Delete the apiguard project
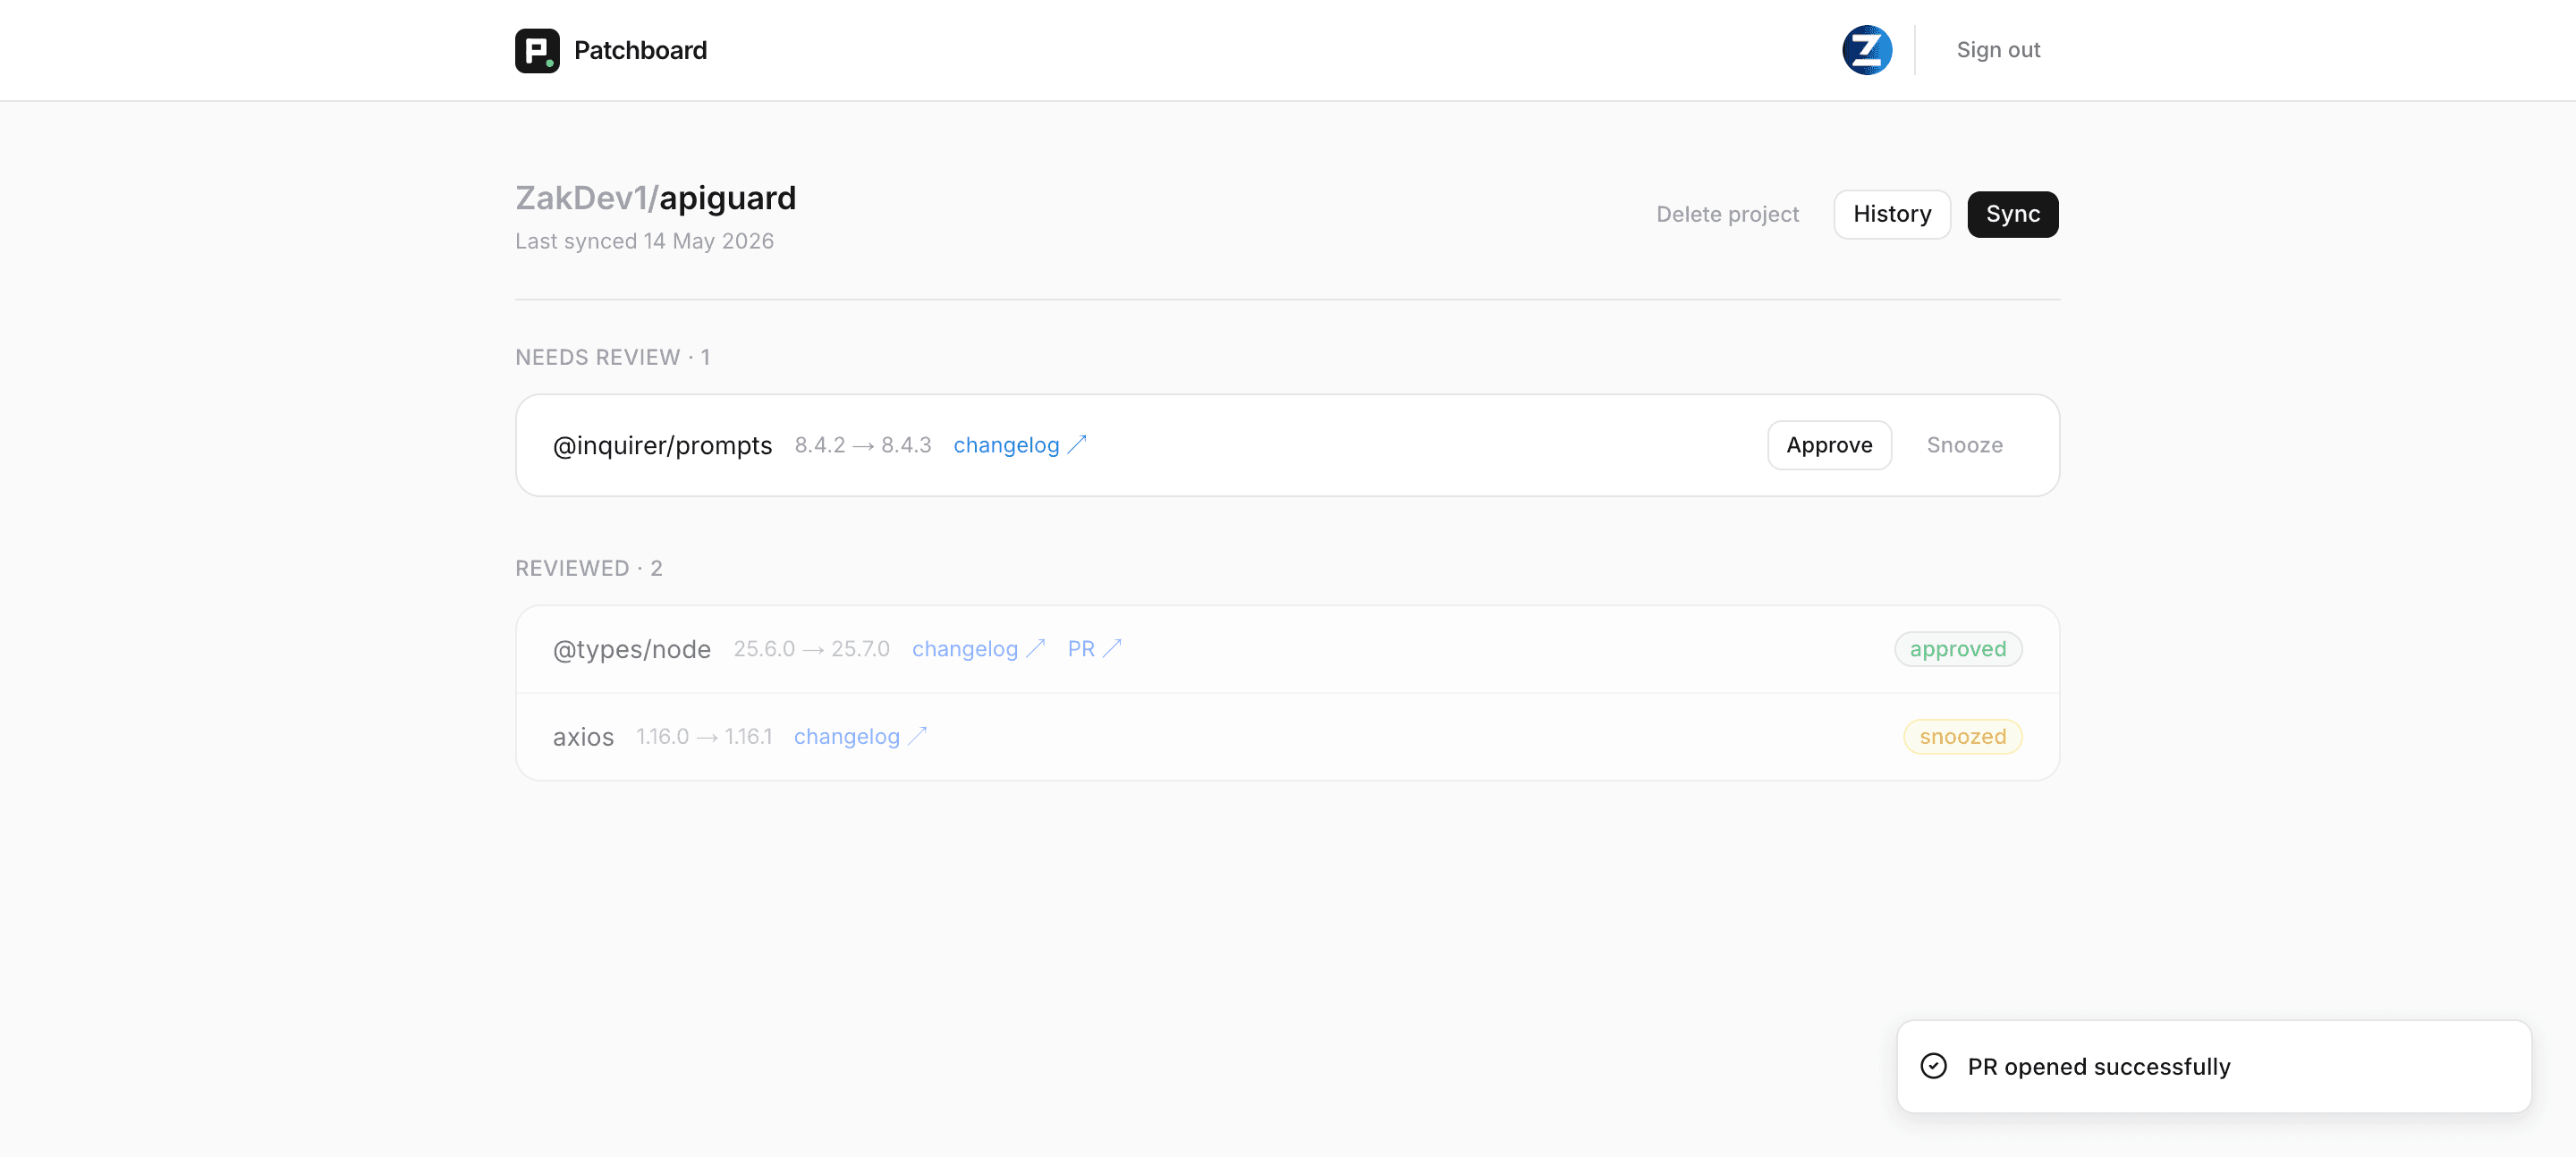The image size is (2576, 1157). coord(1727,214)
